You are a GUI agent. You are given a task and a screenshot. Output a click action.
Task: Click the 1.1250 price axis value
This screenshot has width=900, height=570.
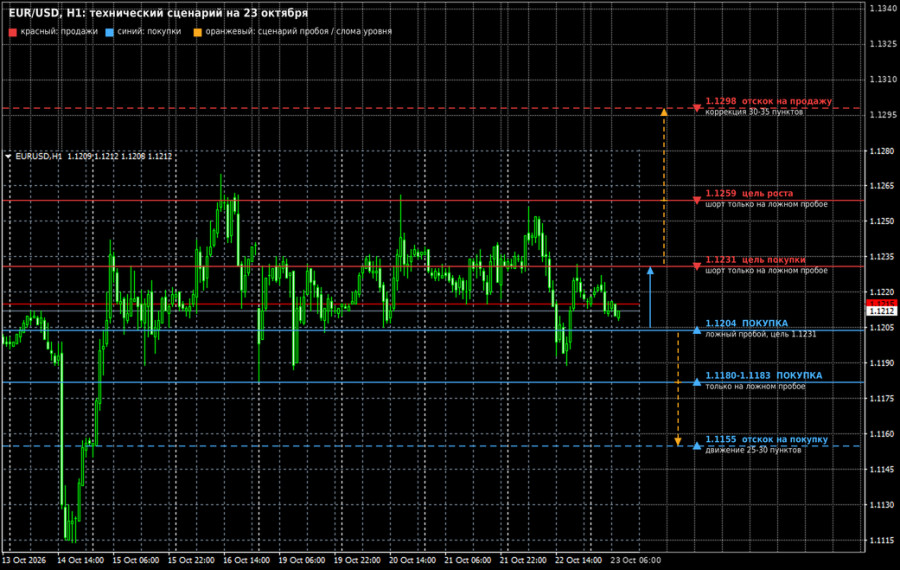pos(883,221)
